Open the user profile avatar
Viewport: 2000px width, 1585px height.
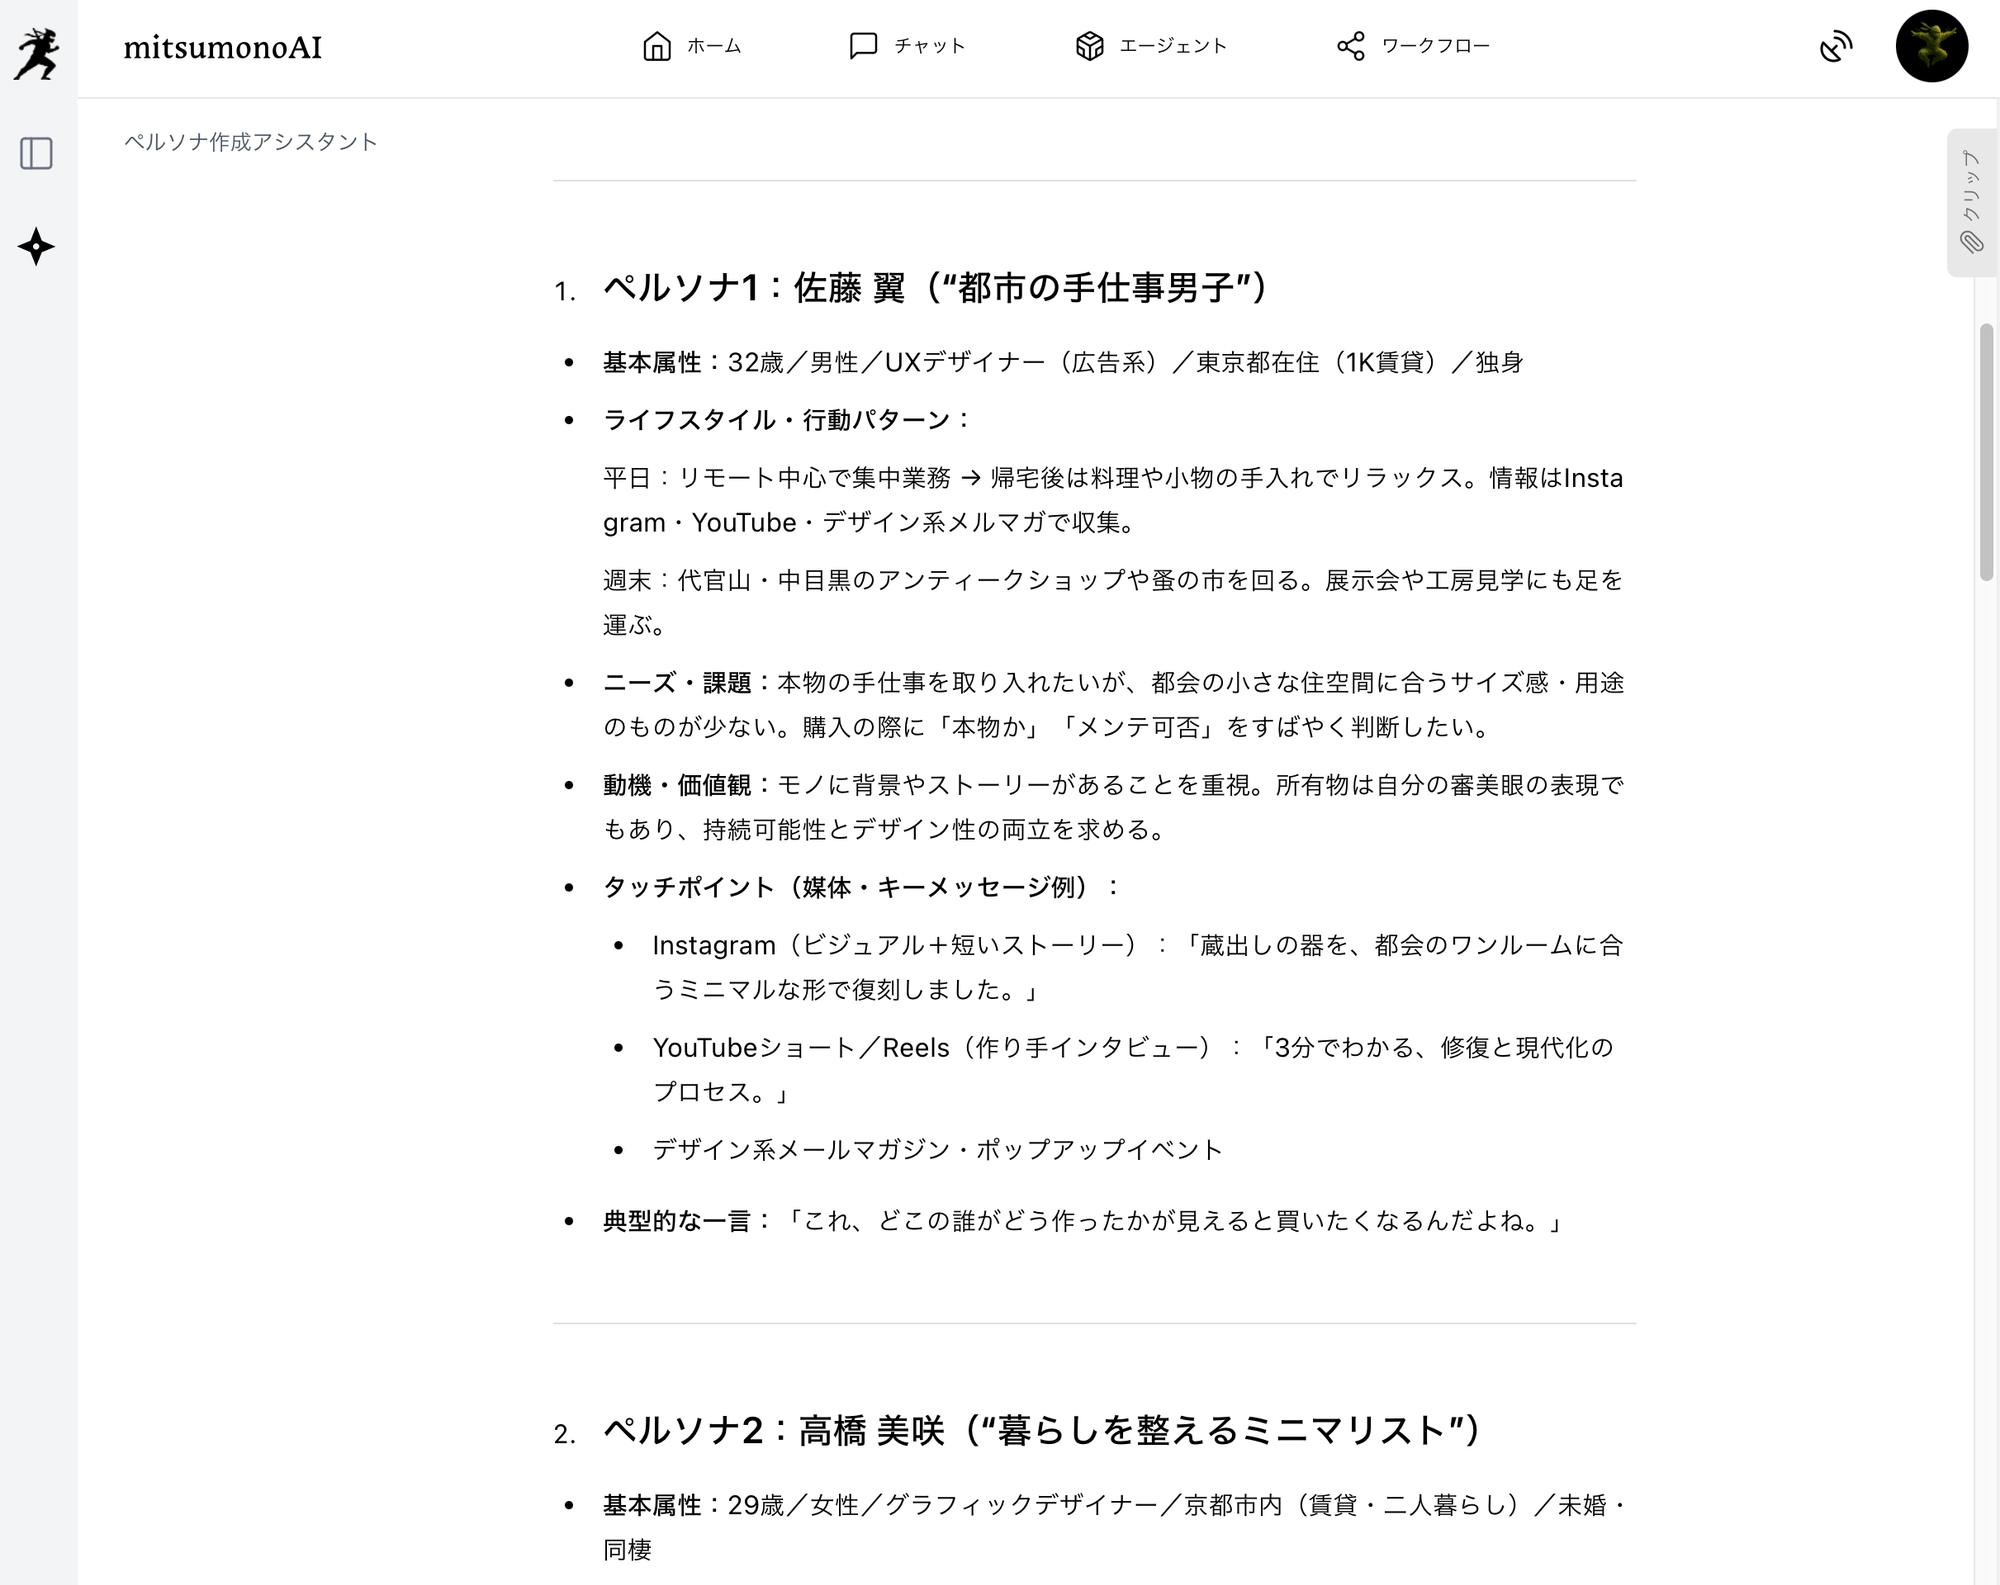[x=1931, y=46]
